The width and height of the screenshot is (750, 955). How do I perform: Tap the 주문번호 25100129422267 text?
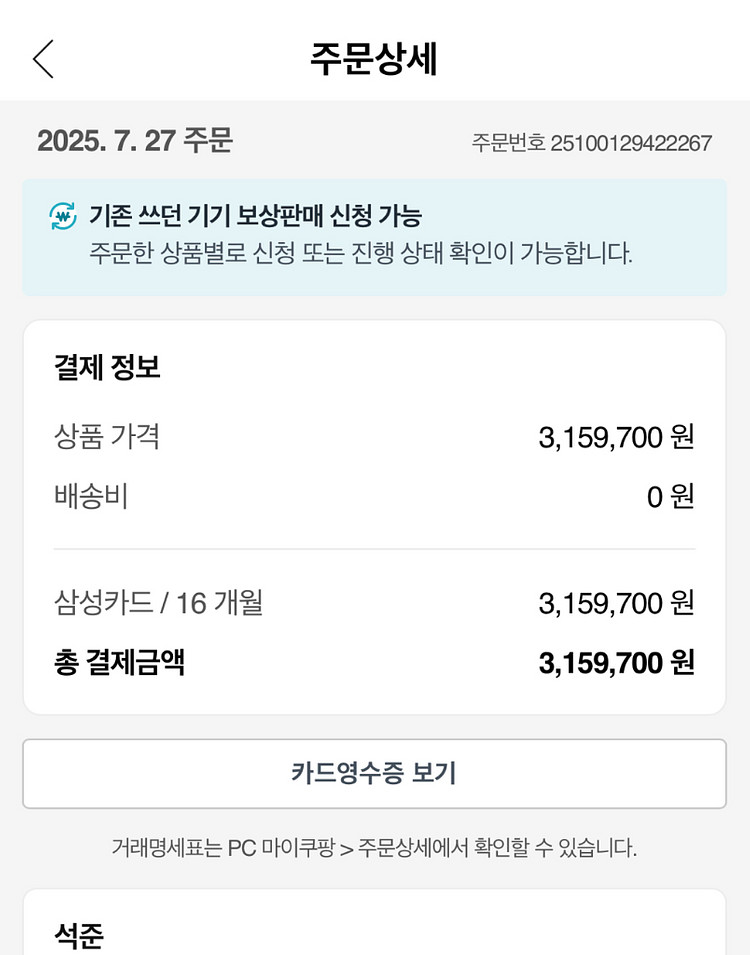[x=591, y=143]
